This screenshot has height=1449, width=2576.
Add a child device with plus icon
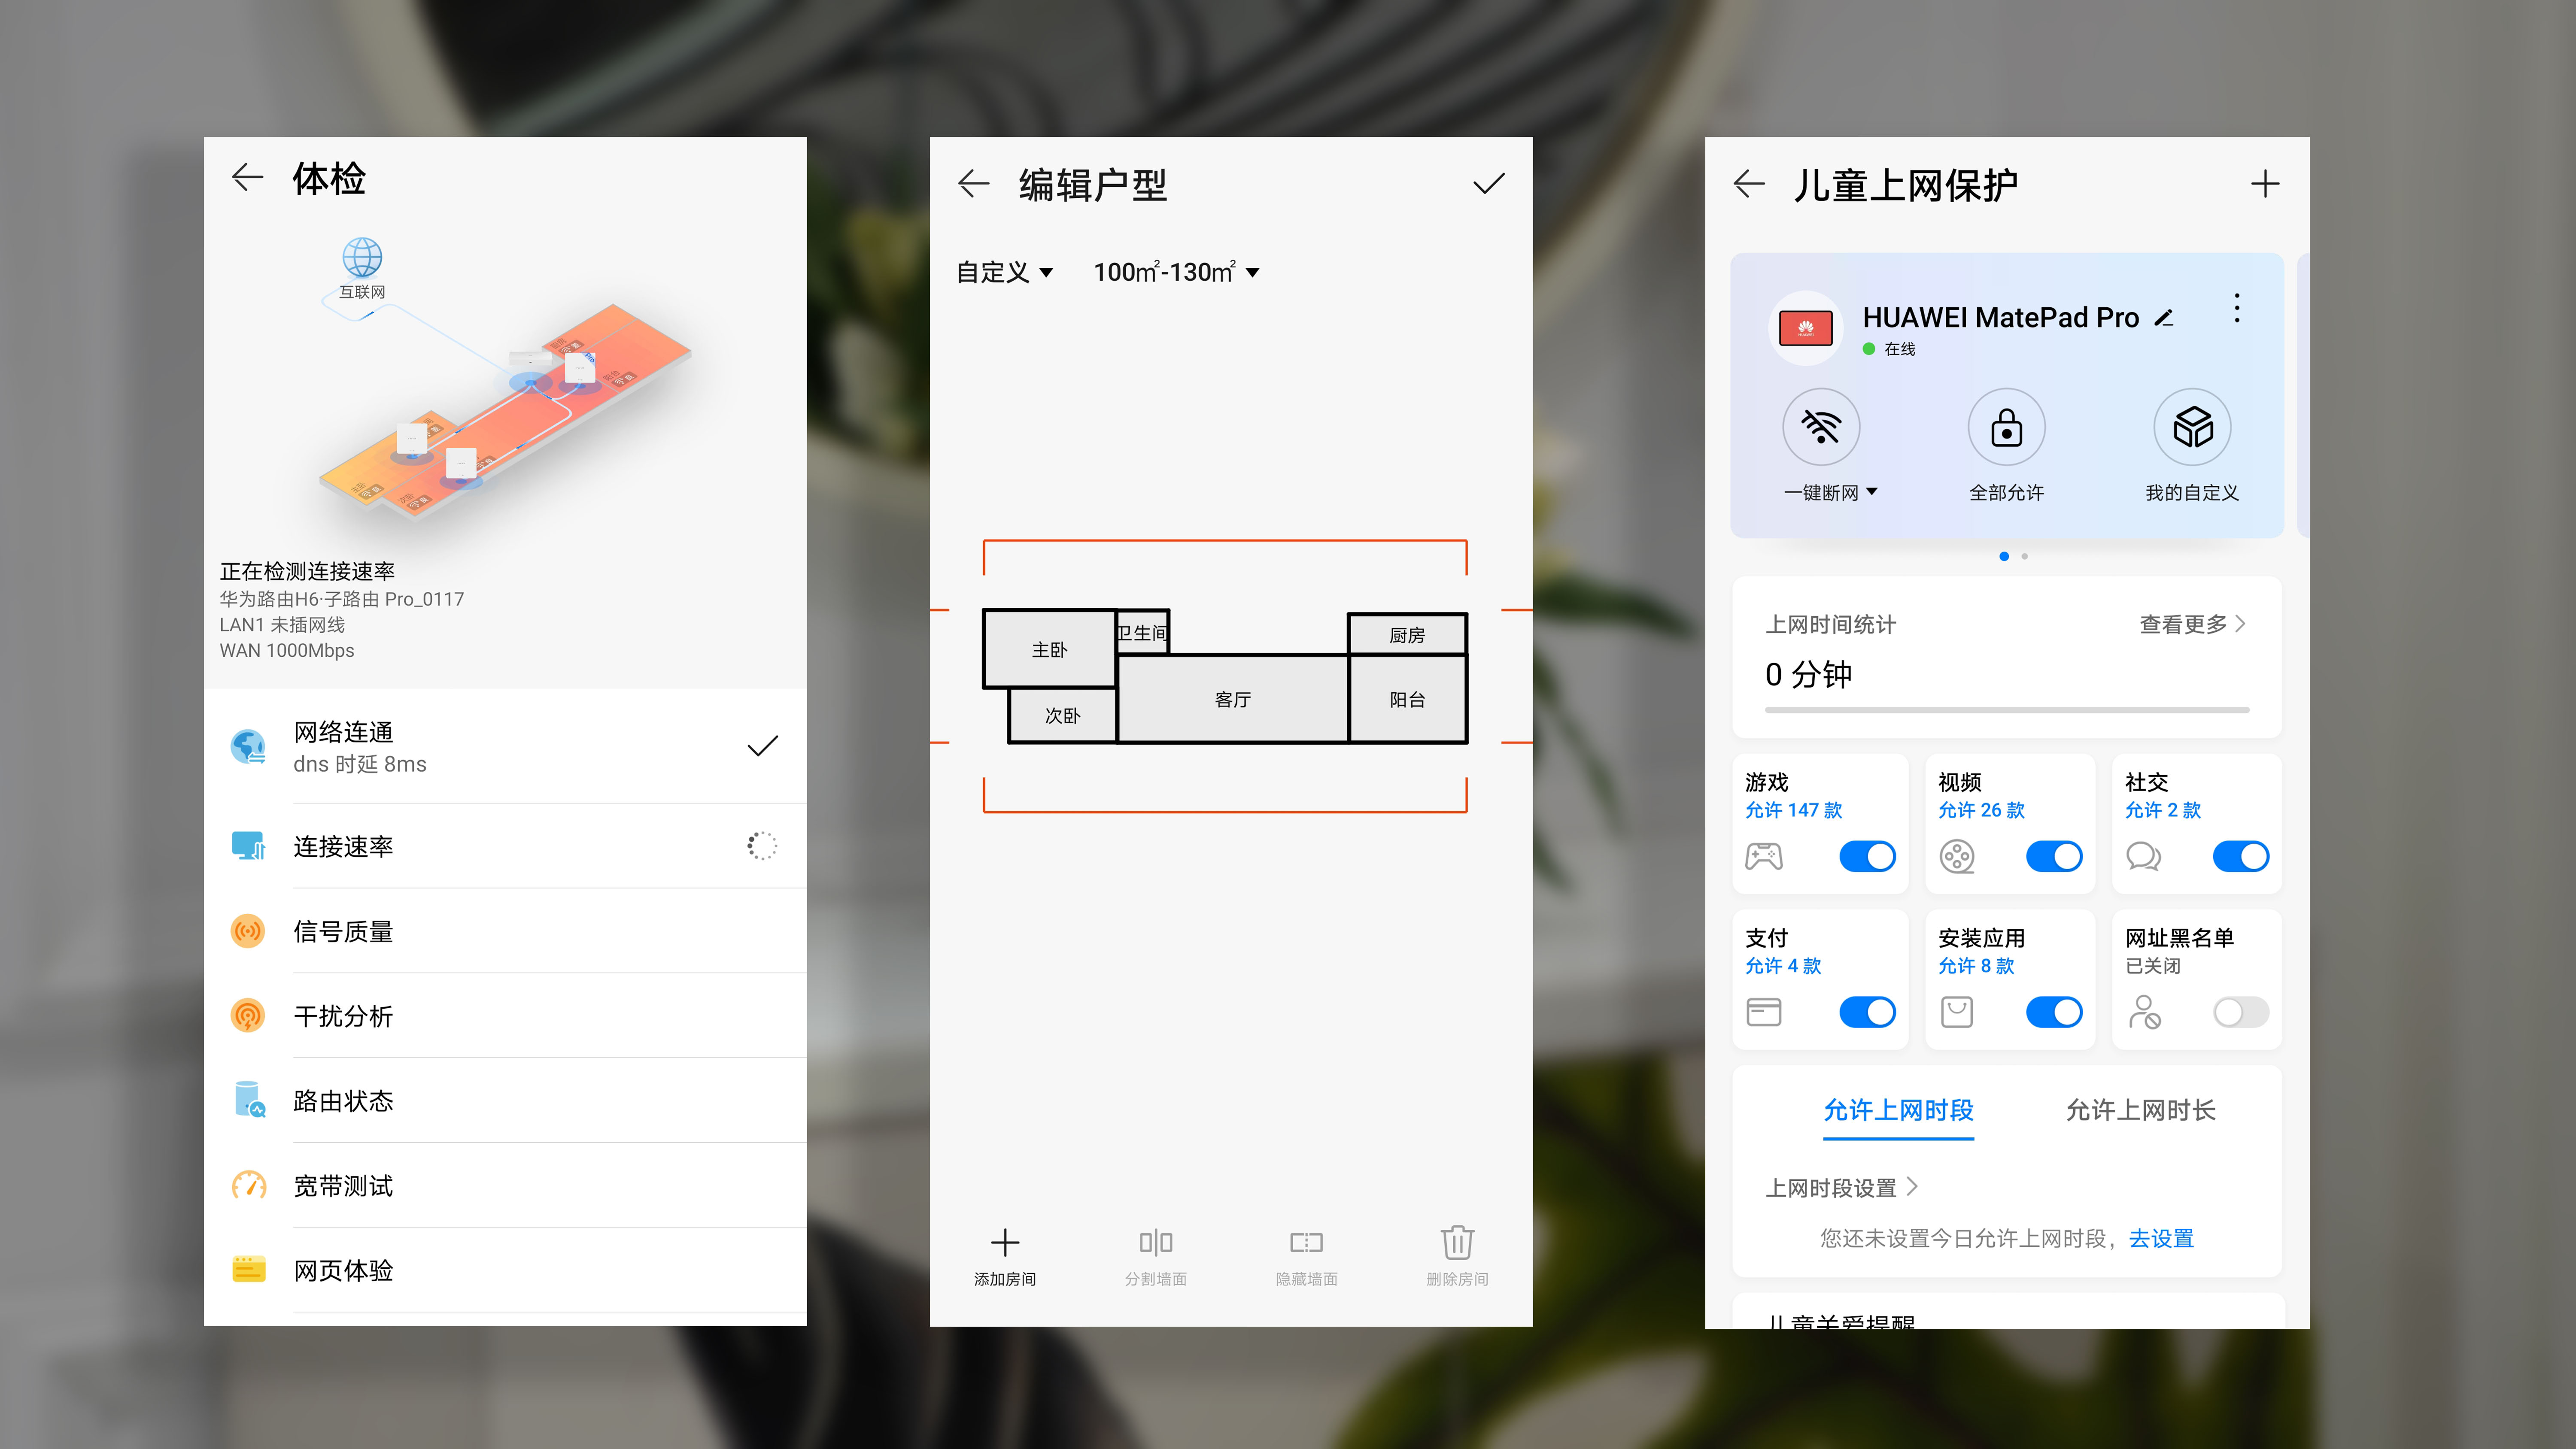[2265, 184]
